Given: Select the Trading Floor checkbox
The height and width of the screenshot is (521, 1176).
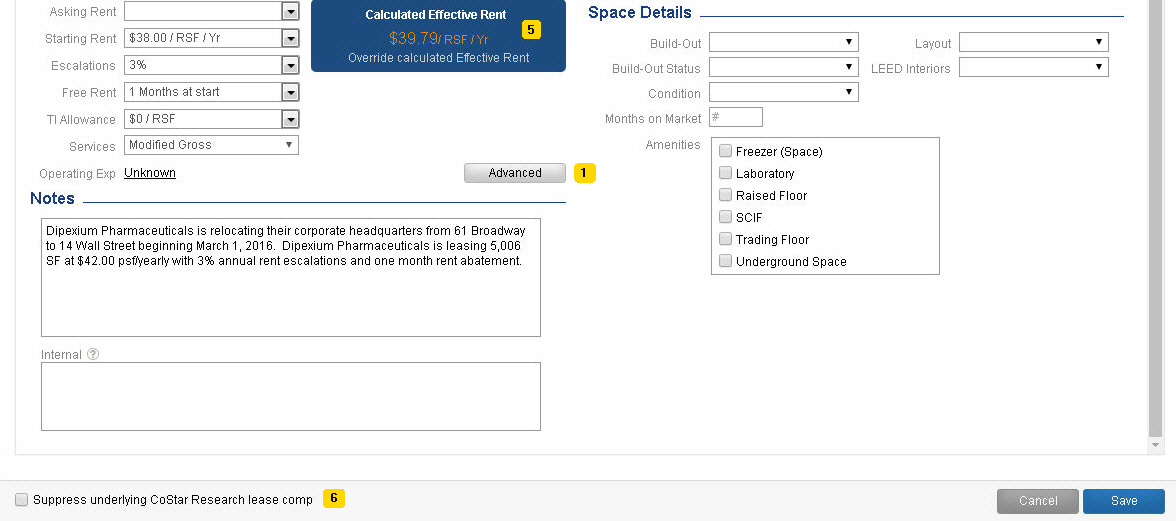Looking at the screenshot, I should [x=725, y=239].
